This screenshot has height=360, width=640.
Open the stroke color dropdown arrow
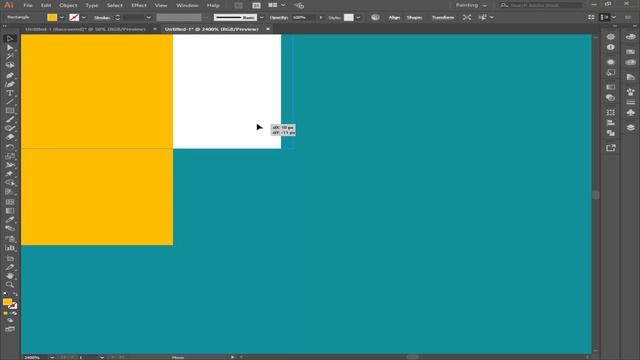point(84,18)
